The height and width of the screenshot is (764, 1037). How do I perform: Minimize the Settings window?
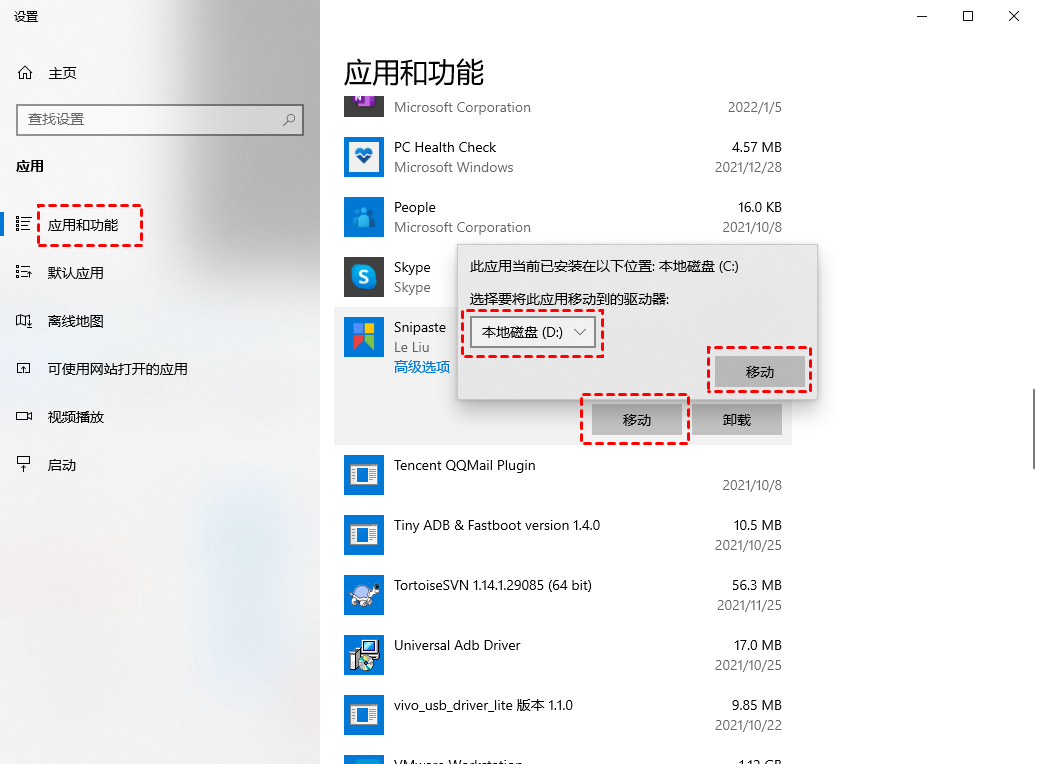pyautogui.click(x=922, y=16)
